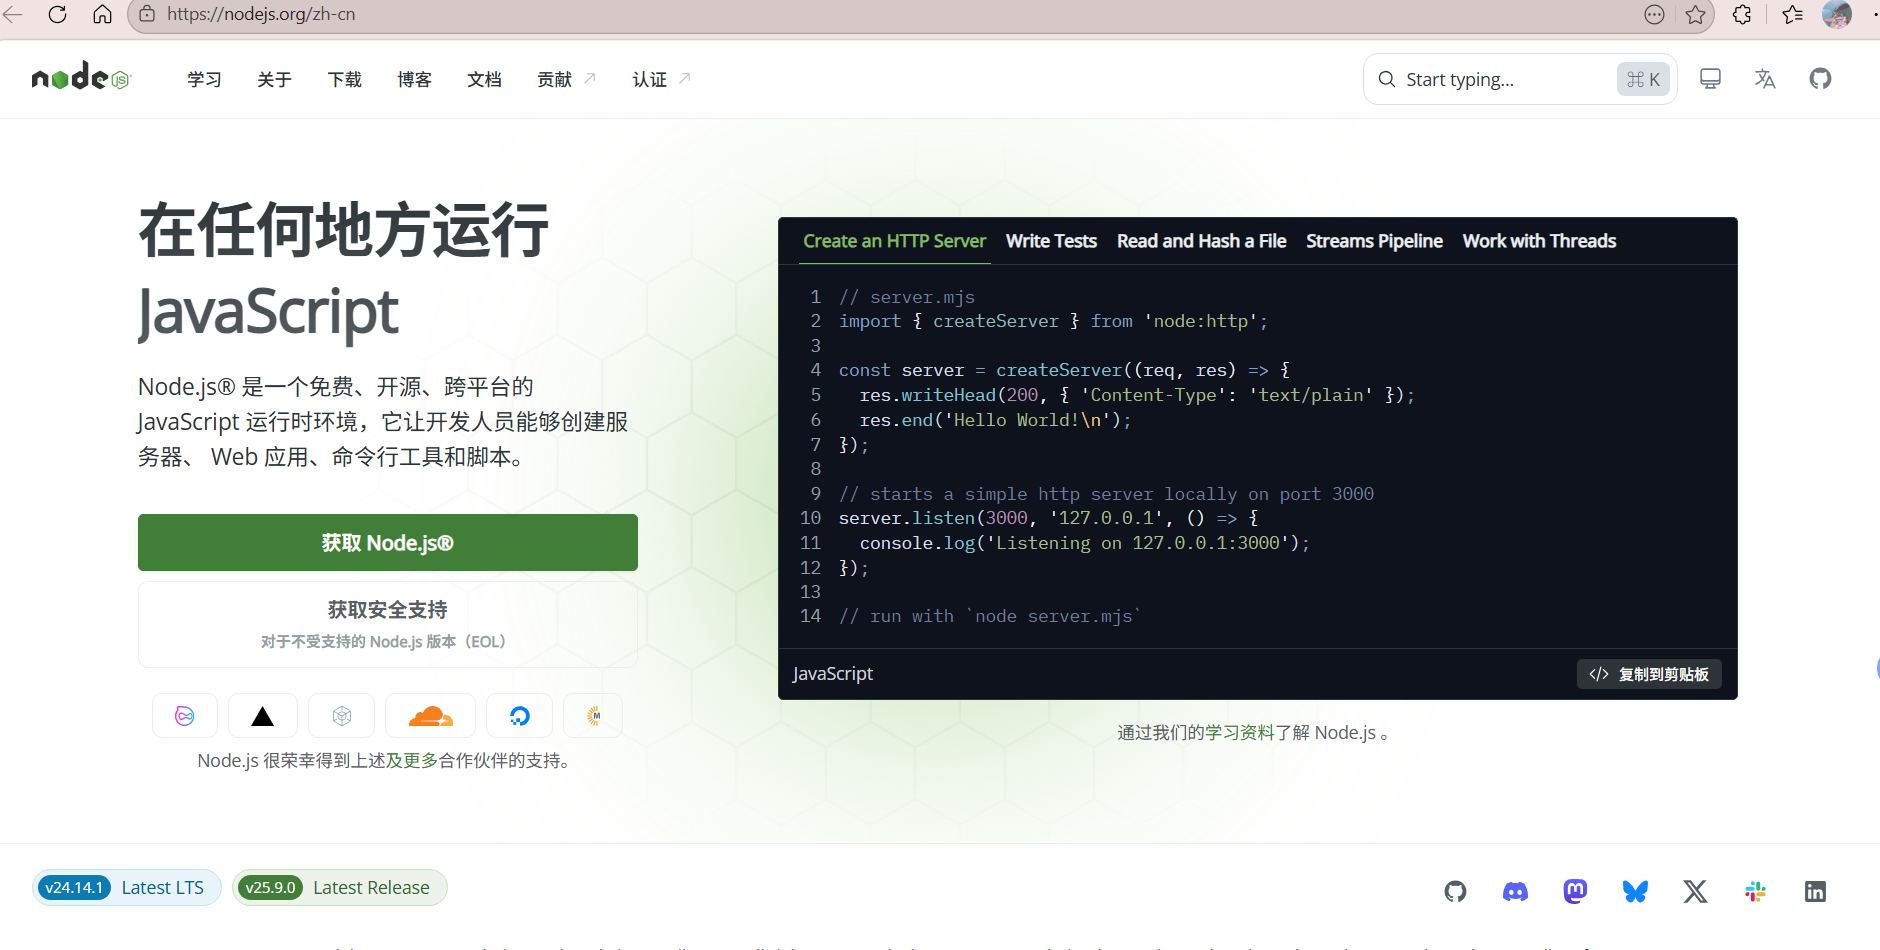Click the 复制到剪贴板 copy button
The height and width of the screenshot is (950, 1880).
click(x=1648, y=673)
